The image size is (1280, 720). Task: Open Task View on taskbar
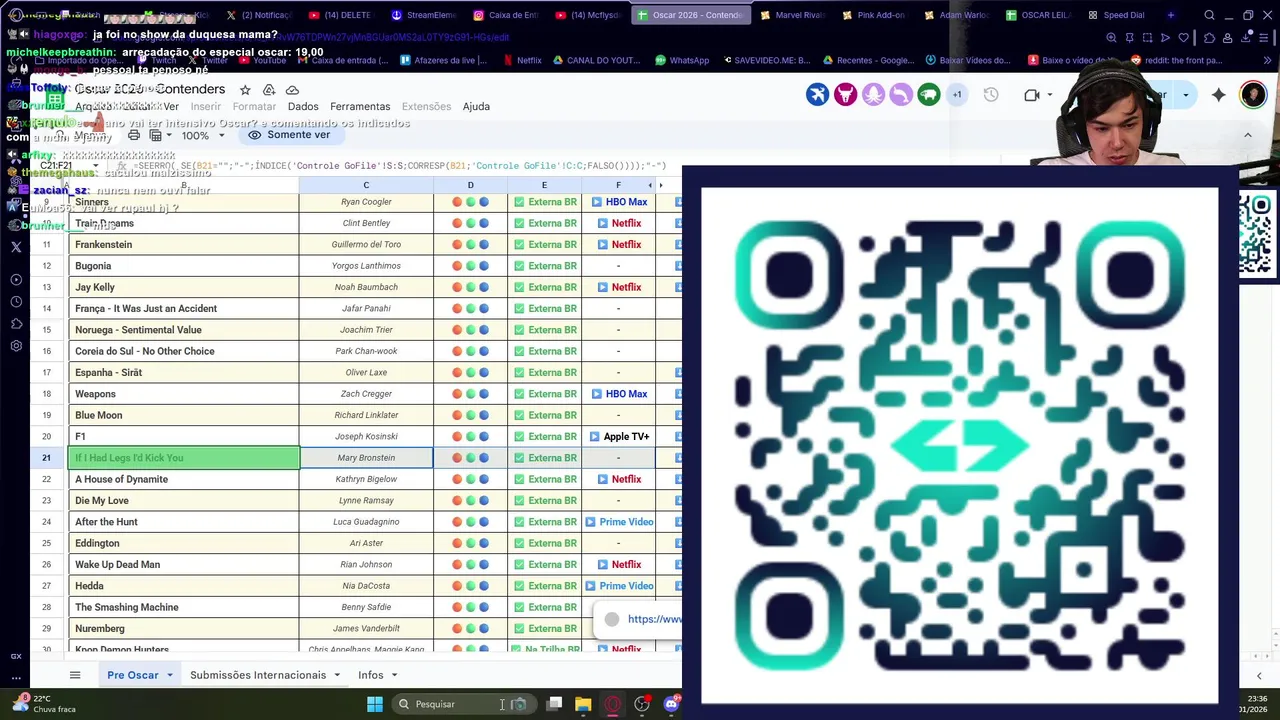coord(554,704)
